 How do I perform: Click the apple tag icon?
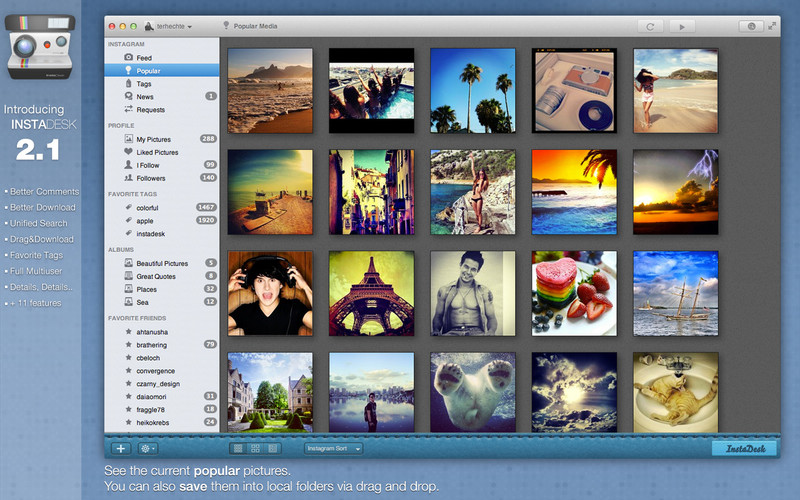tap(129, 220)
